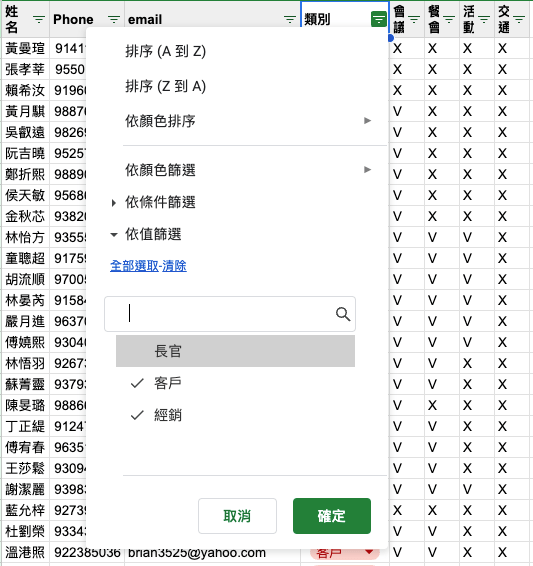Select name cell 童聰超
Viewport: 533px width, 566px height.
pyautogui.click(x=25, y=258)
